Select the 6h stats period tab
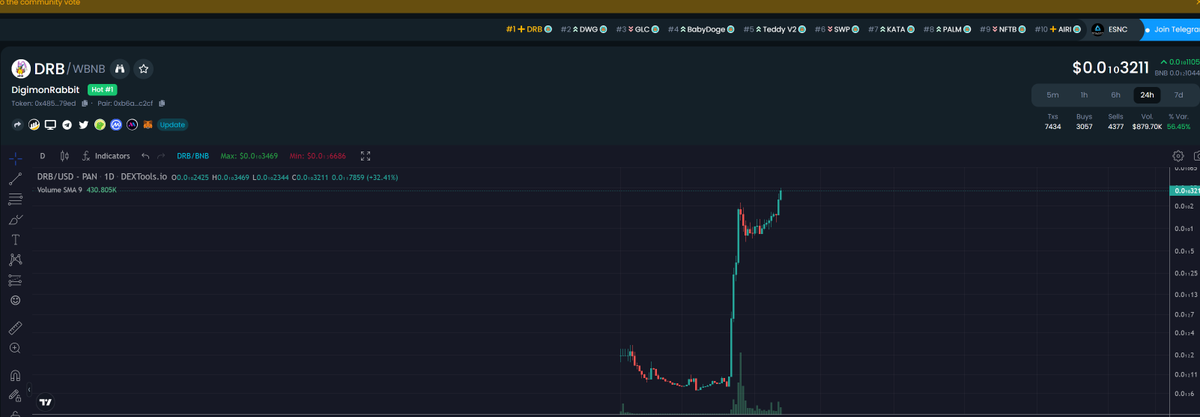The width and height of the screenshot is (1200, 417). click(1115, 95)
